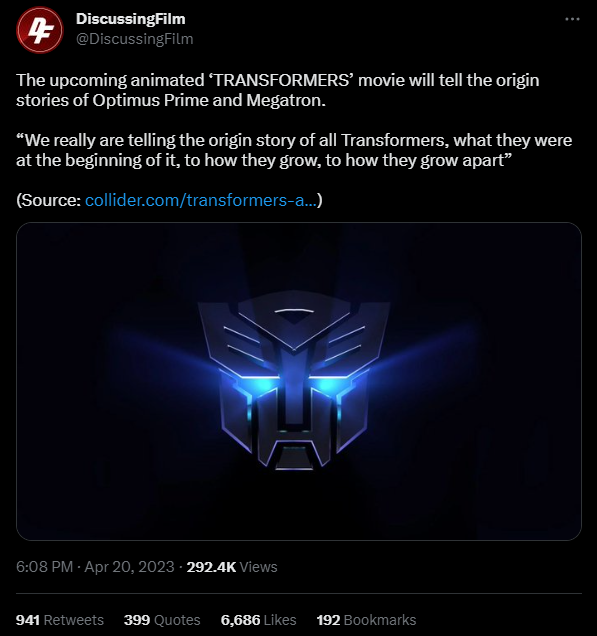
Task: View the 292.4K Views analytics
Action: [232, 567]
